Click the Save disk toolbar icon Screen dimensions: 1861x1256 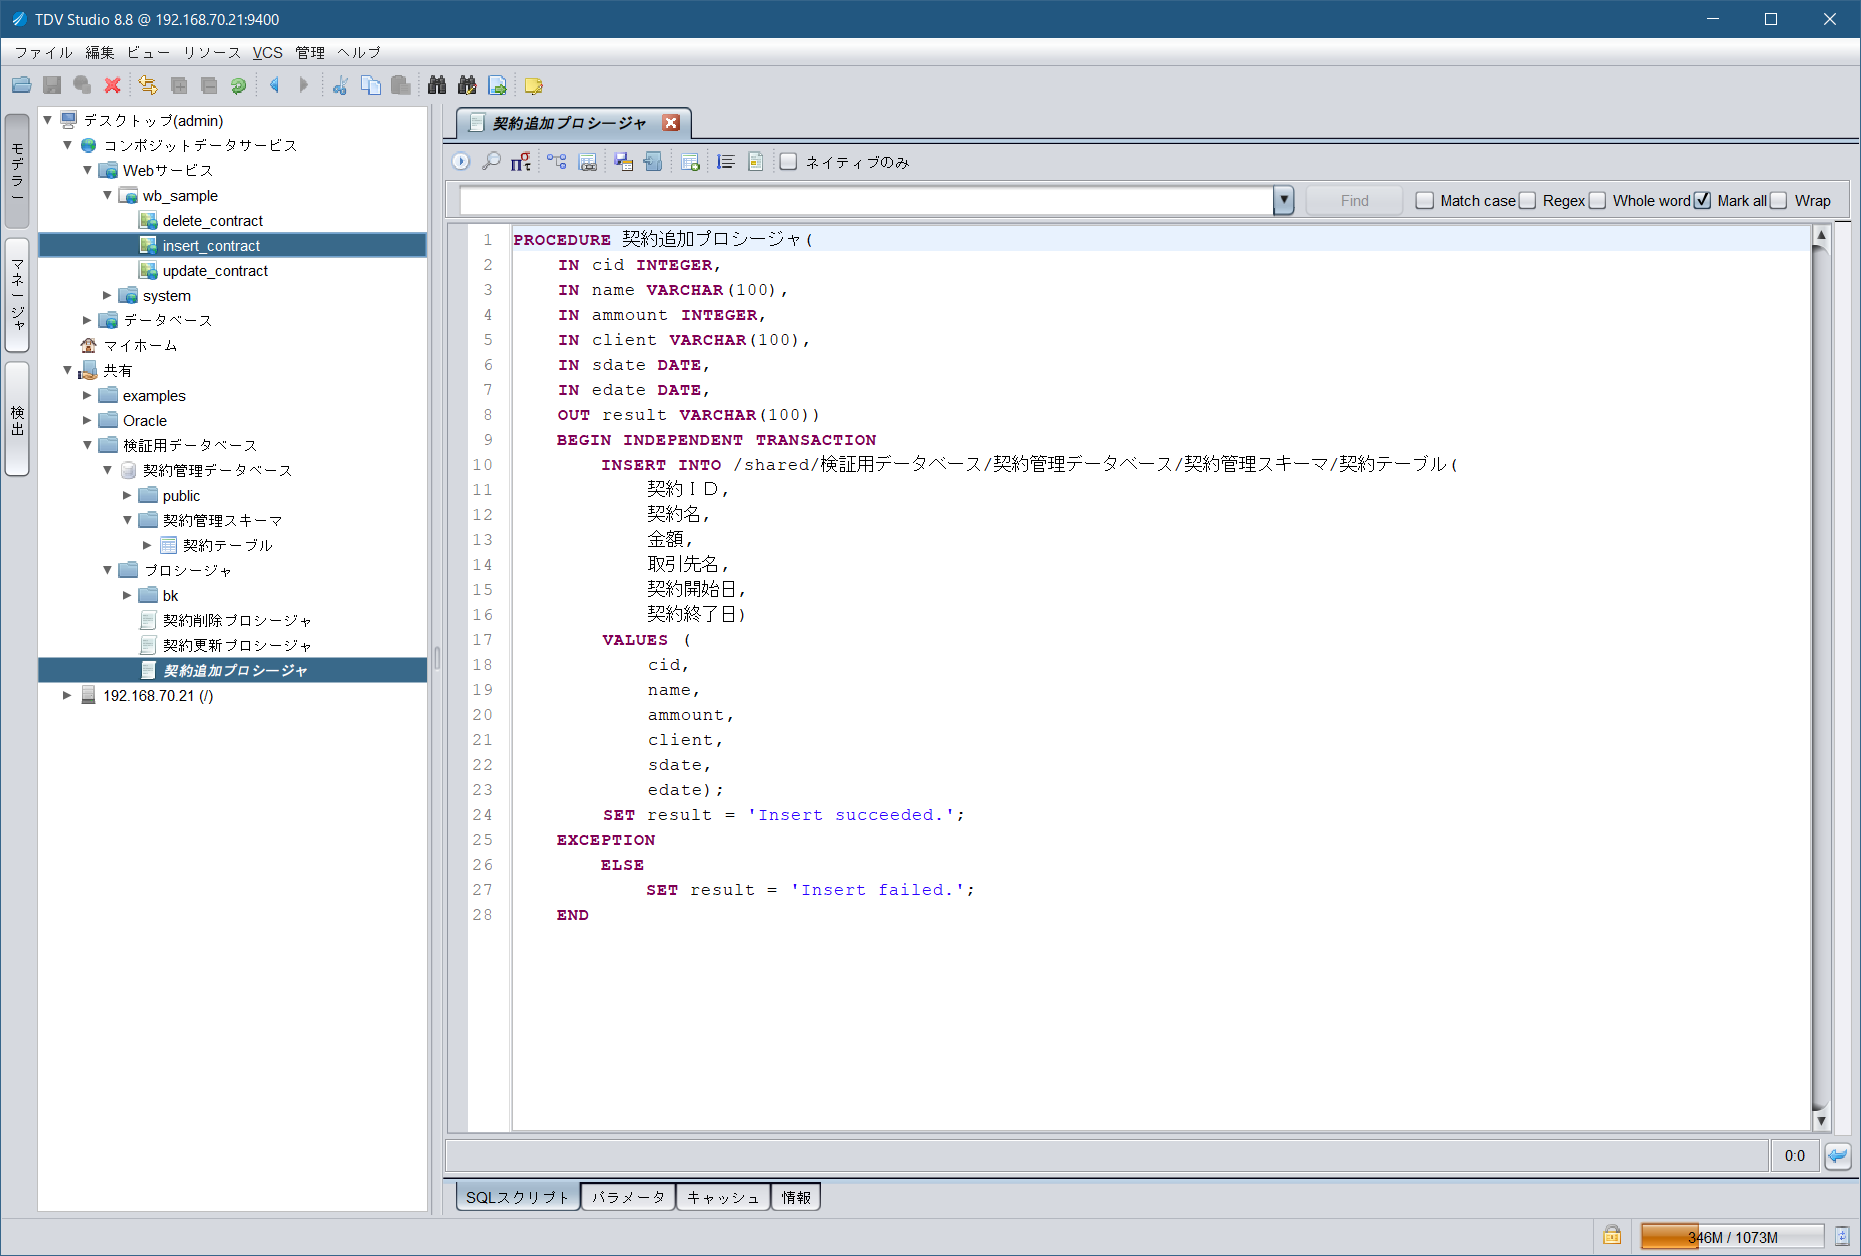coord(52,86)
